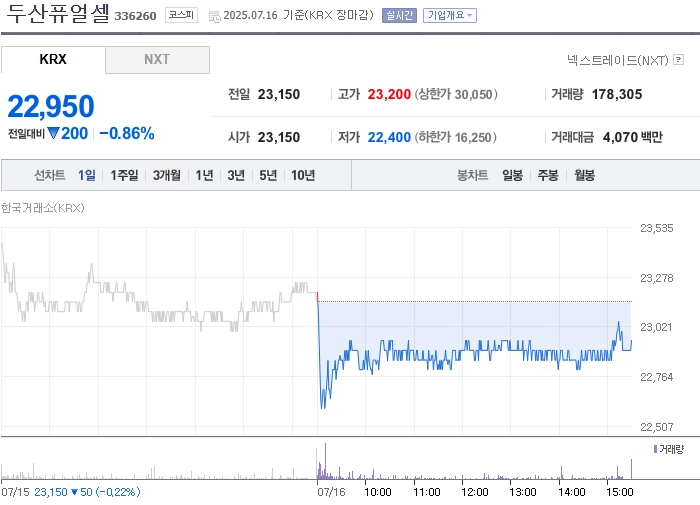Click the 22,764 y-axis label

coord(657,377)
